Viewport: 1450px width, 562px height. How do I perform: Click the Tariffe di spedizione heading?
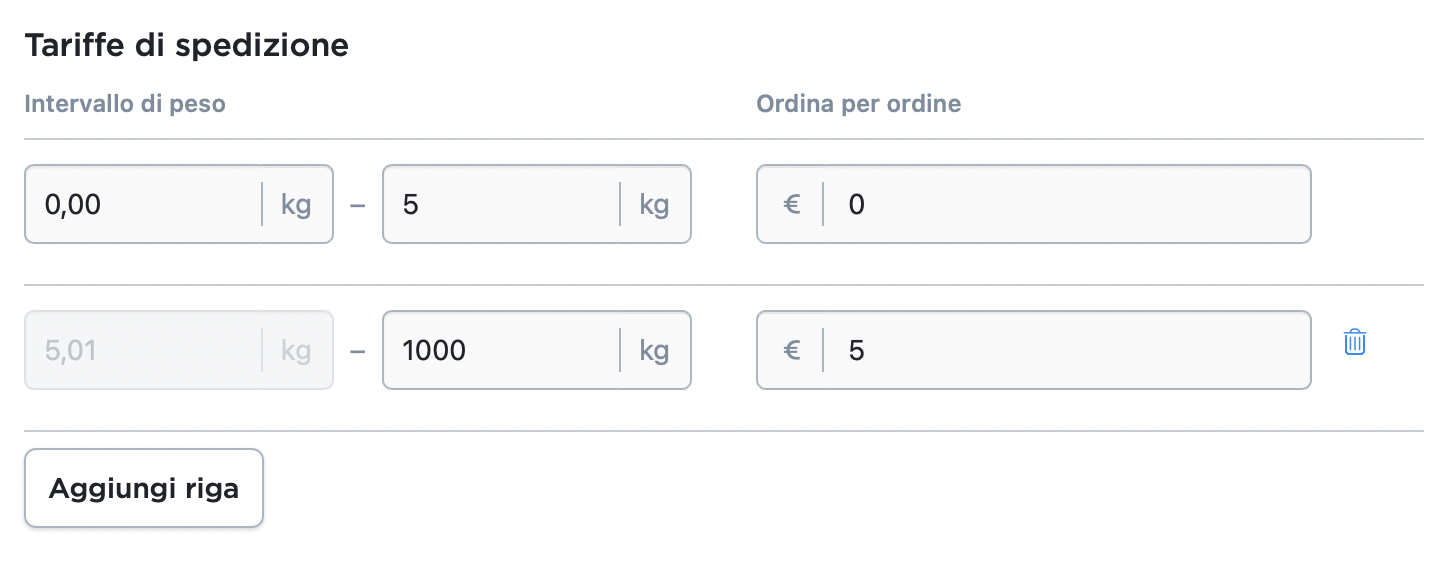pyautogui.click(x=187, y=46)
